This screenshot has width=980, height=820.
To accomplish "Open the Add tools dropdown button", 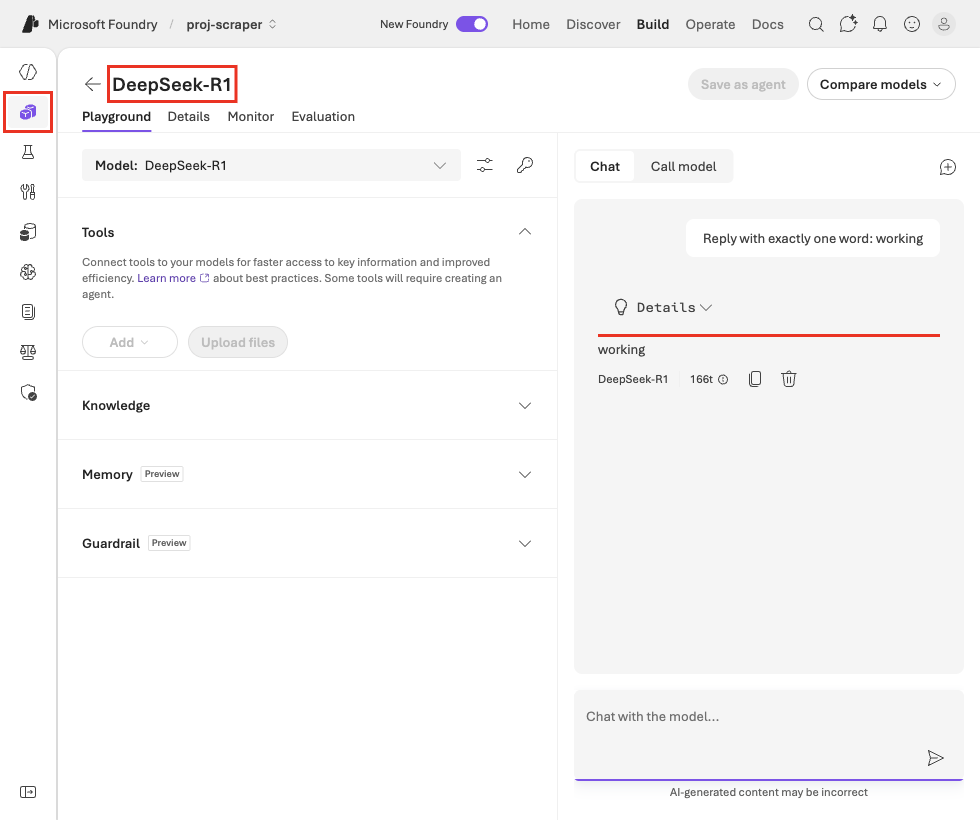I will coord(130,342).
